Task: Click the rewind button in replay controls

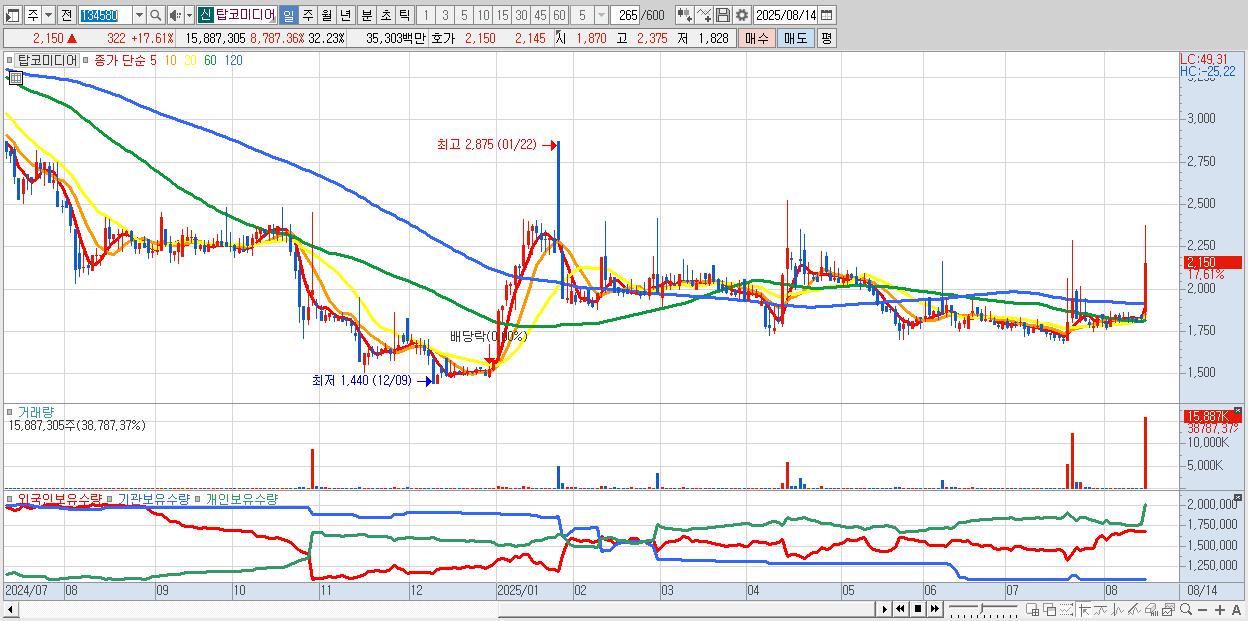Action: pyautogui.click(x=900, y=609)
